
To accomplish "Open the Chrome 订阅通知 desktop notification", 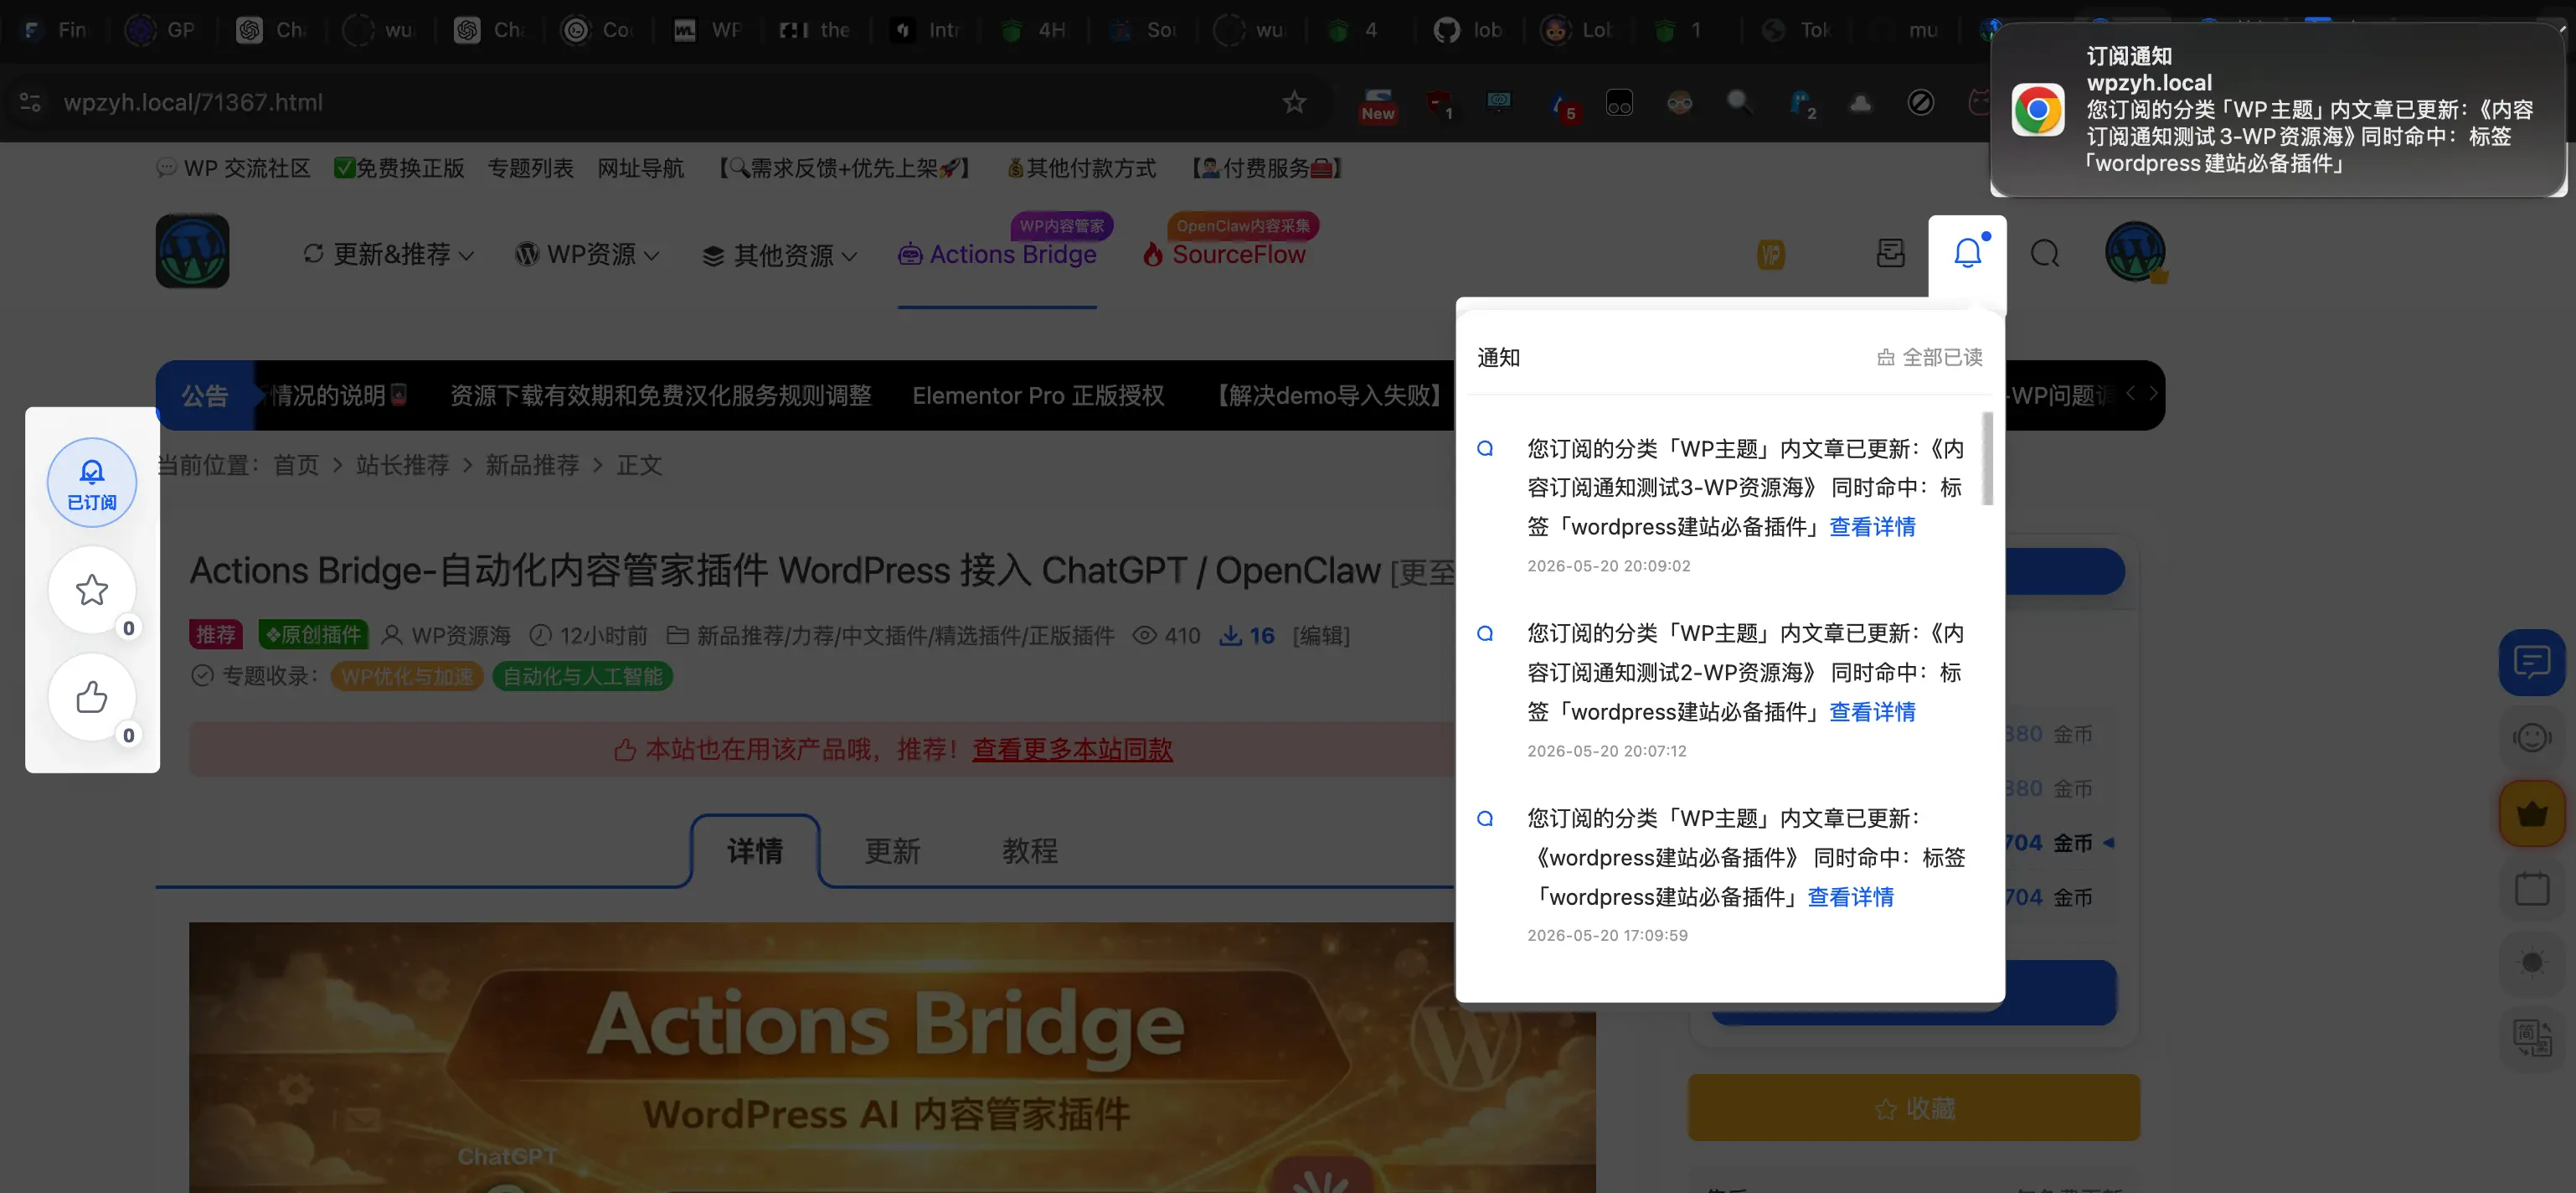I will 2277,110.
